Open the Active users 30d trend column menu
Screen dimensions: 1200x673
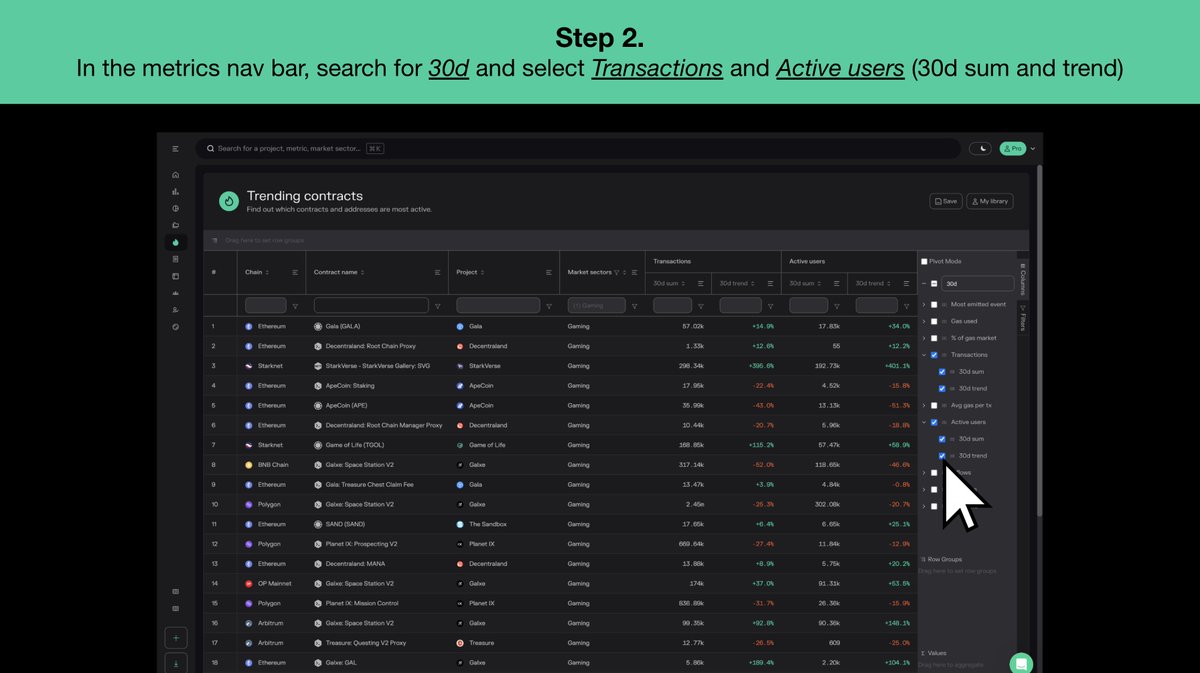(x=906, y=284)
